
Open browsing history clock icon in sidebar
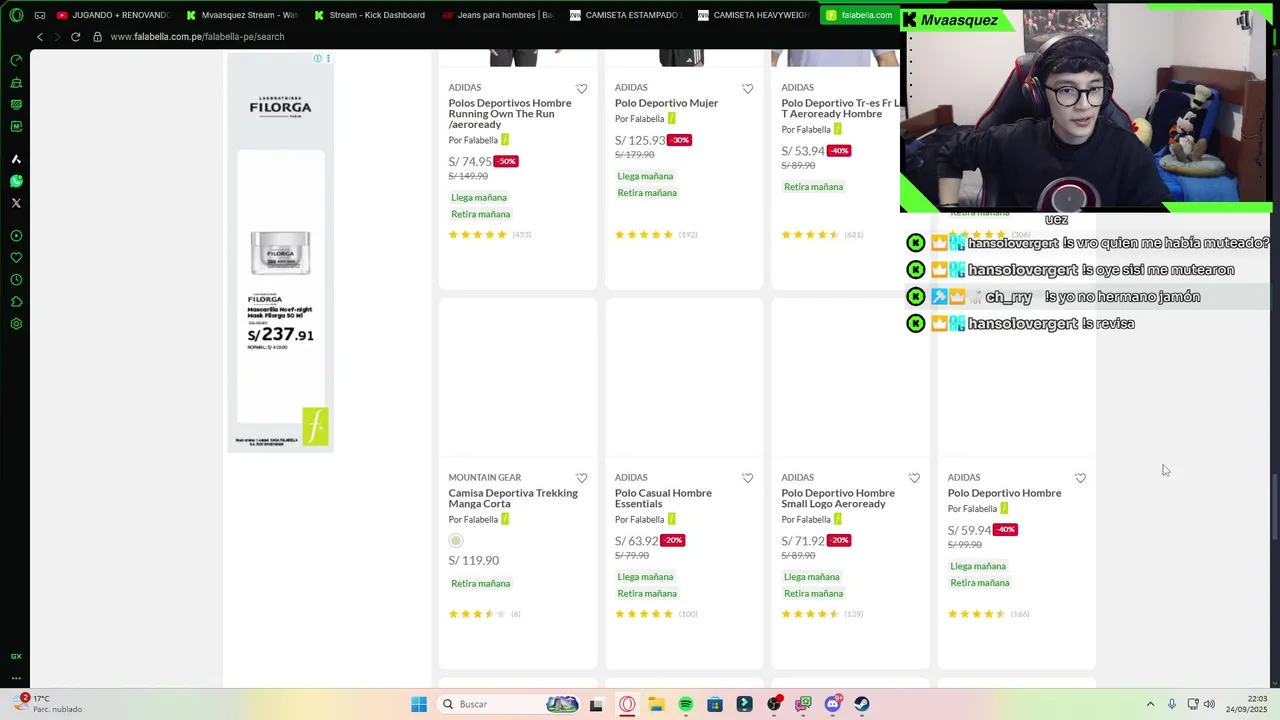click(x=16, y=280)
